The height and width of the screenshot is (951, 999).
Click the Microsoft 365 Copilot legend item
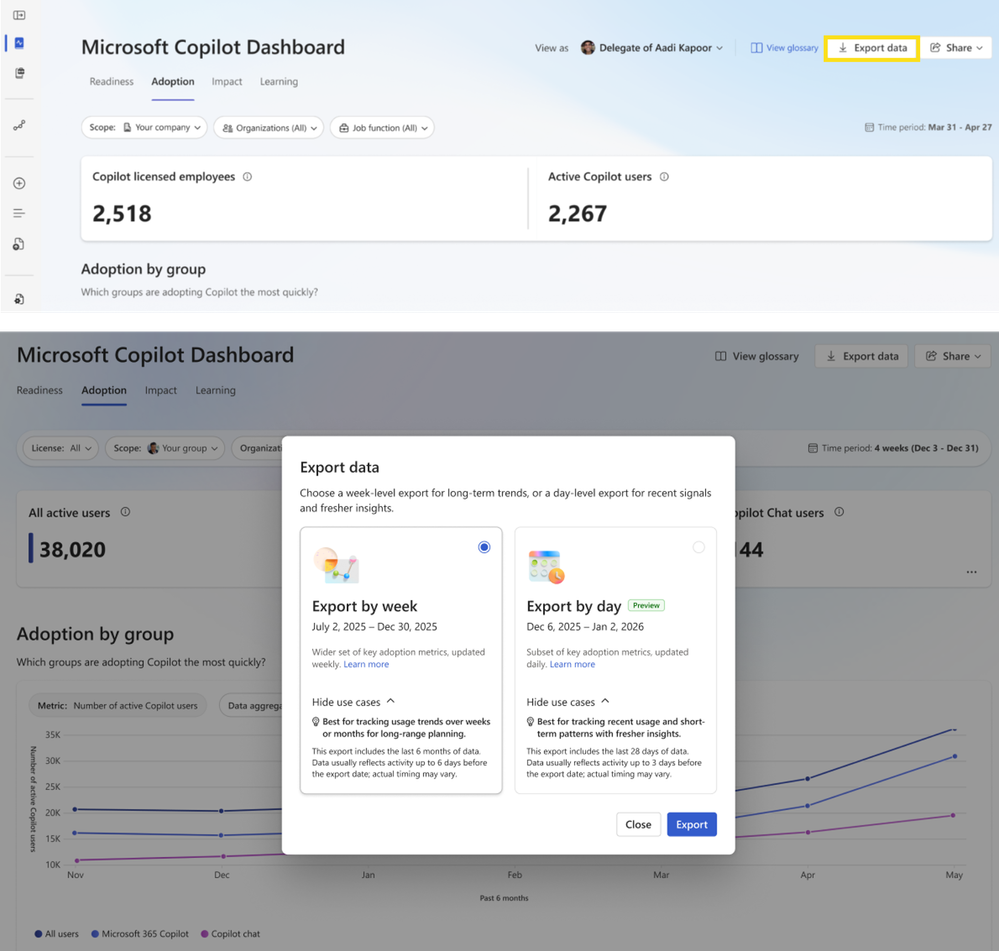pyautogui.click(x=140, y=934)
